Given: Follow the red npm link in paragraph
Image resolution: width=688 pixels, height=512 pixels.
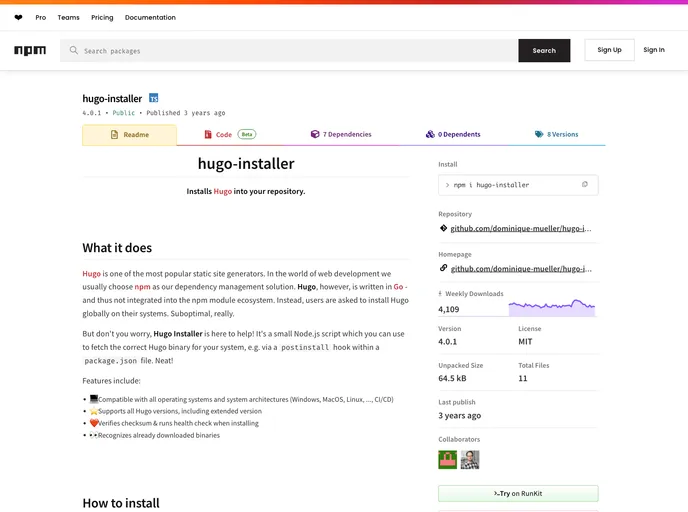Looking at the screenshot, I should [x=142, y=286].
